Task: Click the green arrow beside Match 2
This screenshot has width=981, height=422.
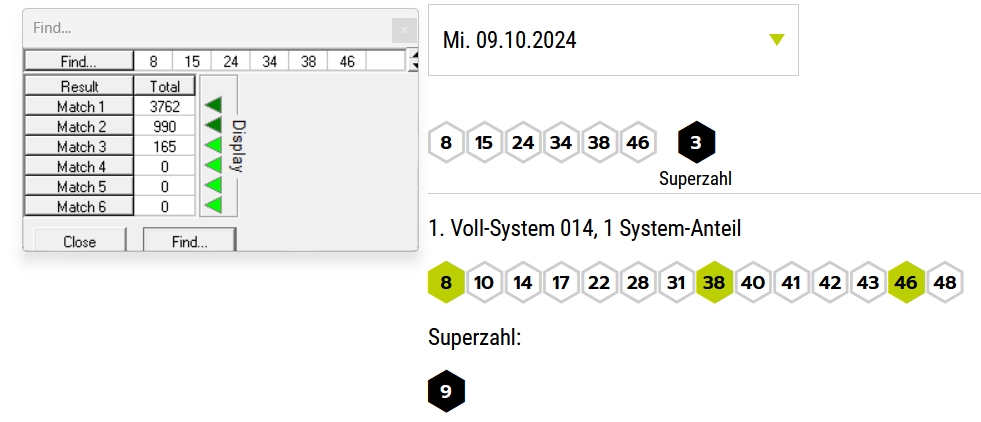Action: click(213, 125)
